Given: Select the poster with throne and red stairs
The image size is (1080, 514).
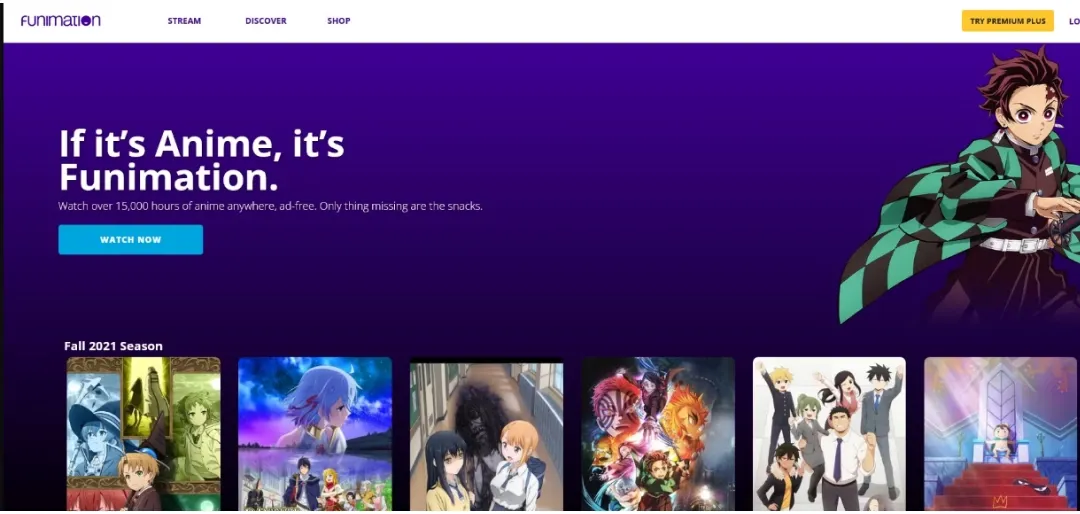Looking at the screenshot, I should pyautogui.click(x=1001, y=434).
